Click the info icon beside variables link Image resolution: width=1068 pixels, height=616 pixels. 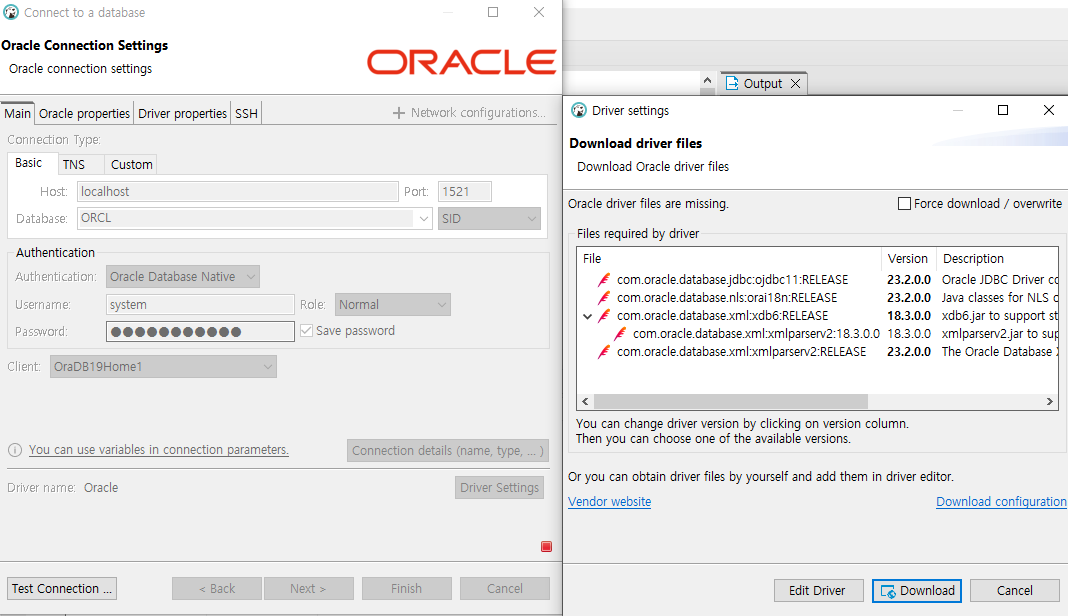(x=15, y=450)
